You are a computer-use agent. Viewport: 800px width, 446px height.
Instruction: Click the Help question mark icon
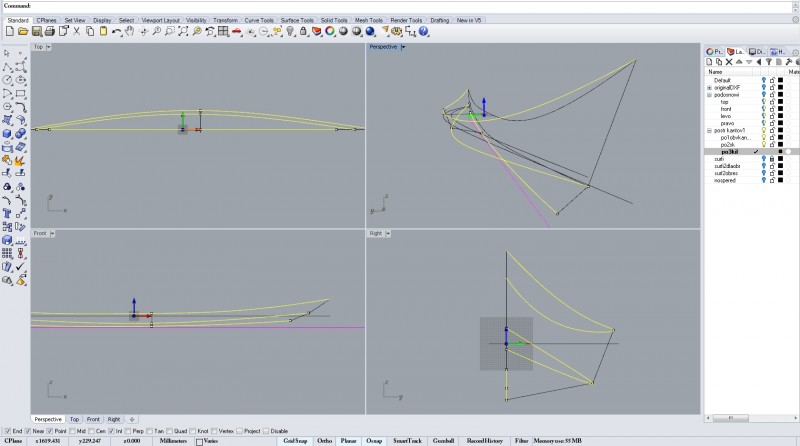click(424, 31)
